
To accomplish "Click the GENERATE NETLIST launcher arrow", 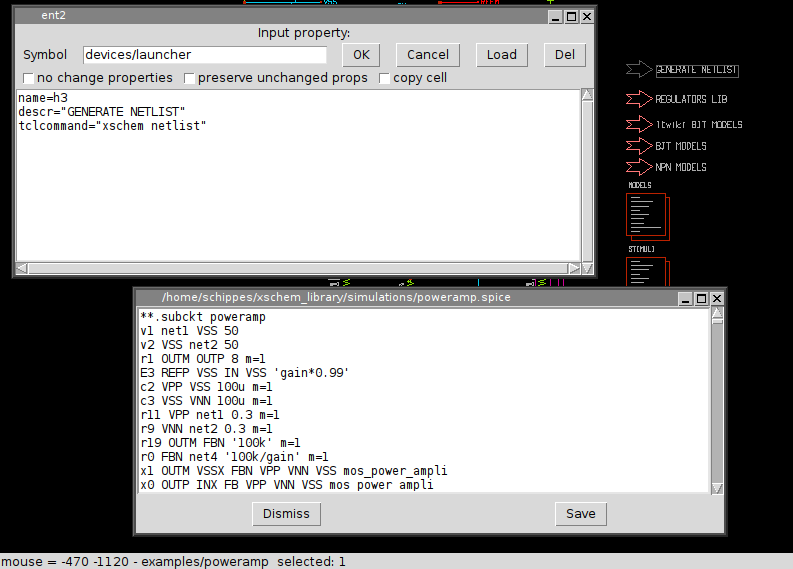I will tap(638, 70).
